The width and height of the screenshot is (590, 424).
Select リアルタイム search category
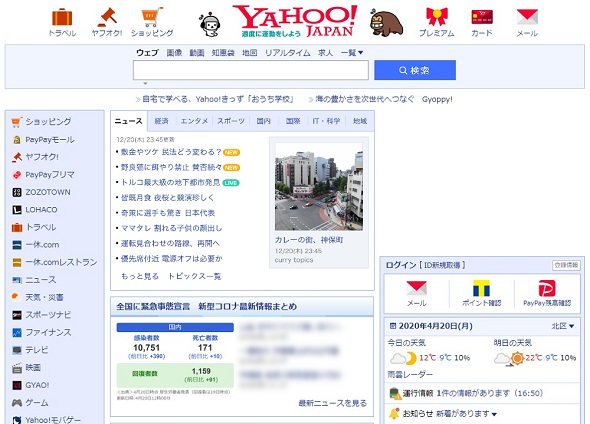pos(287,53)
